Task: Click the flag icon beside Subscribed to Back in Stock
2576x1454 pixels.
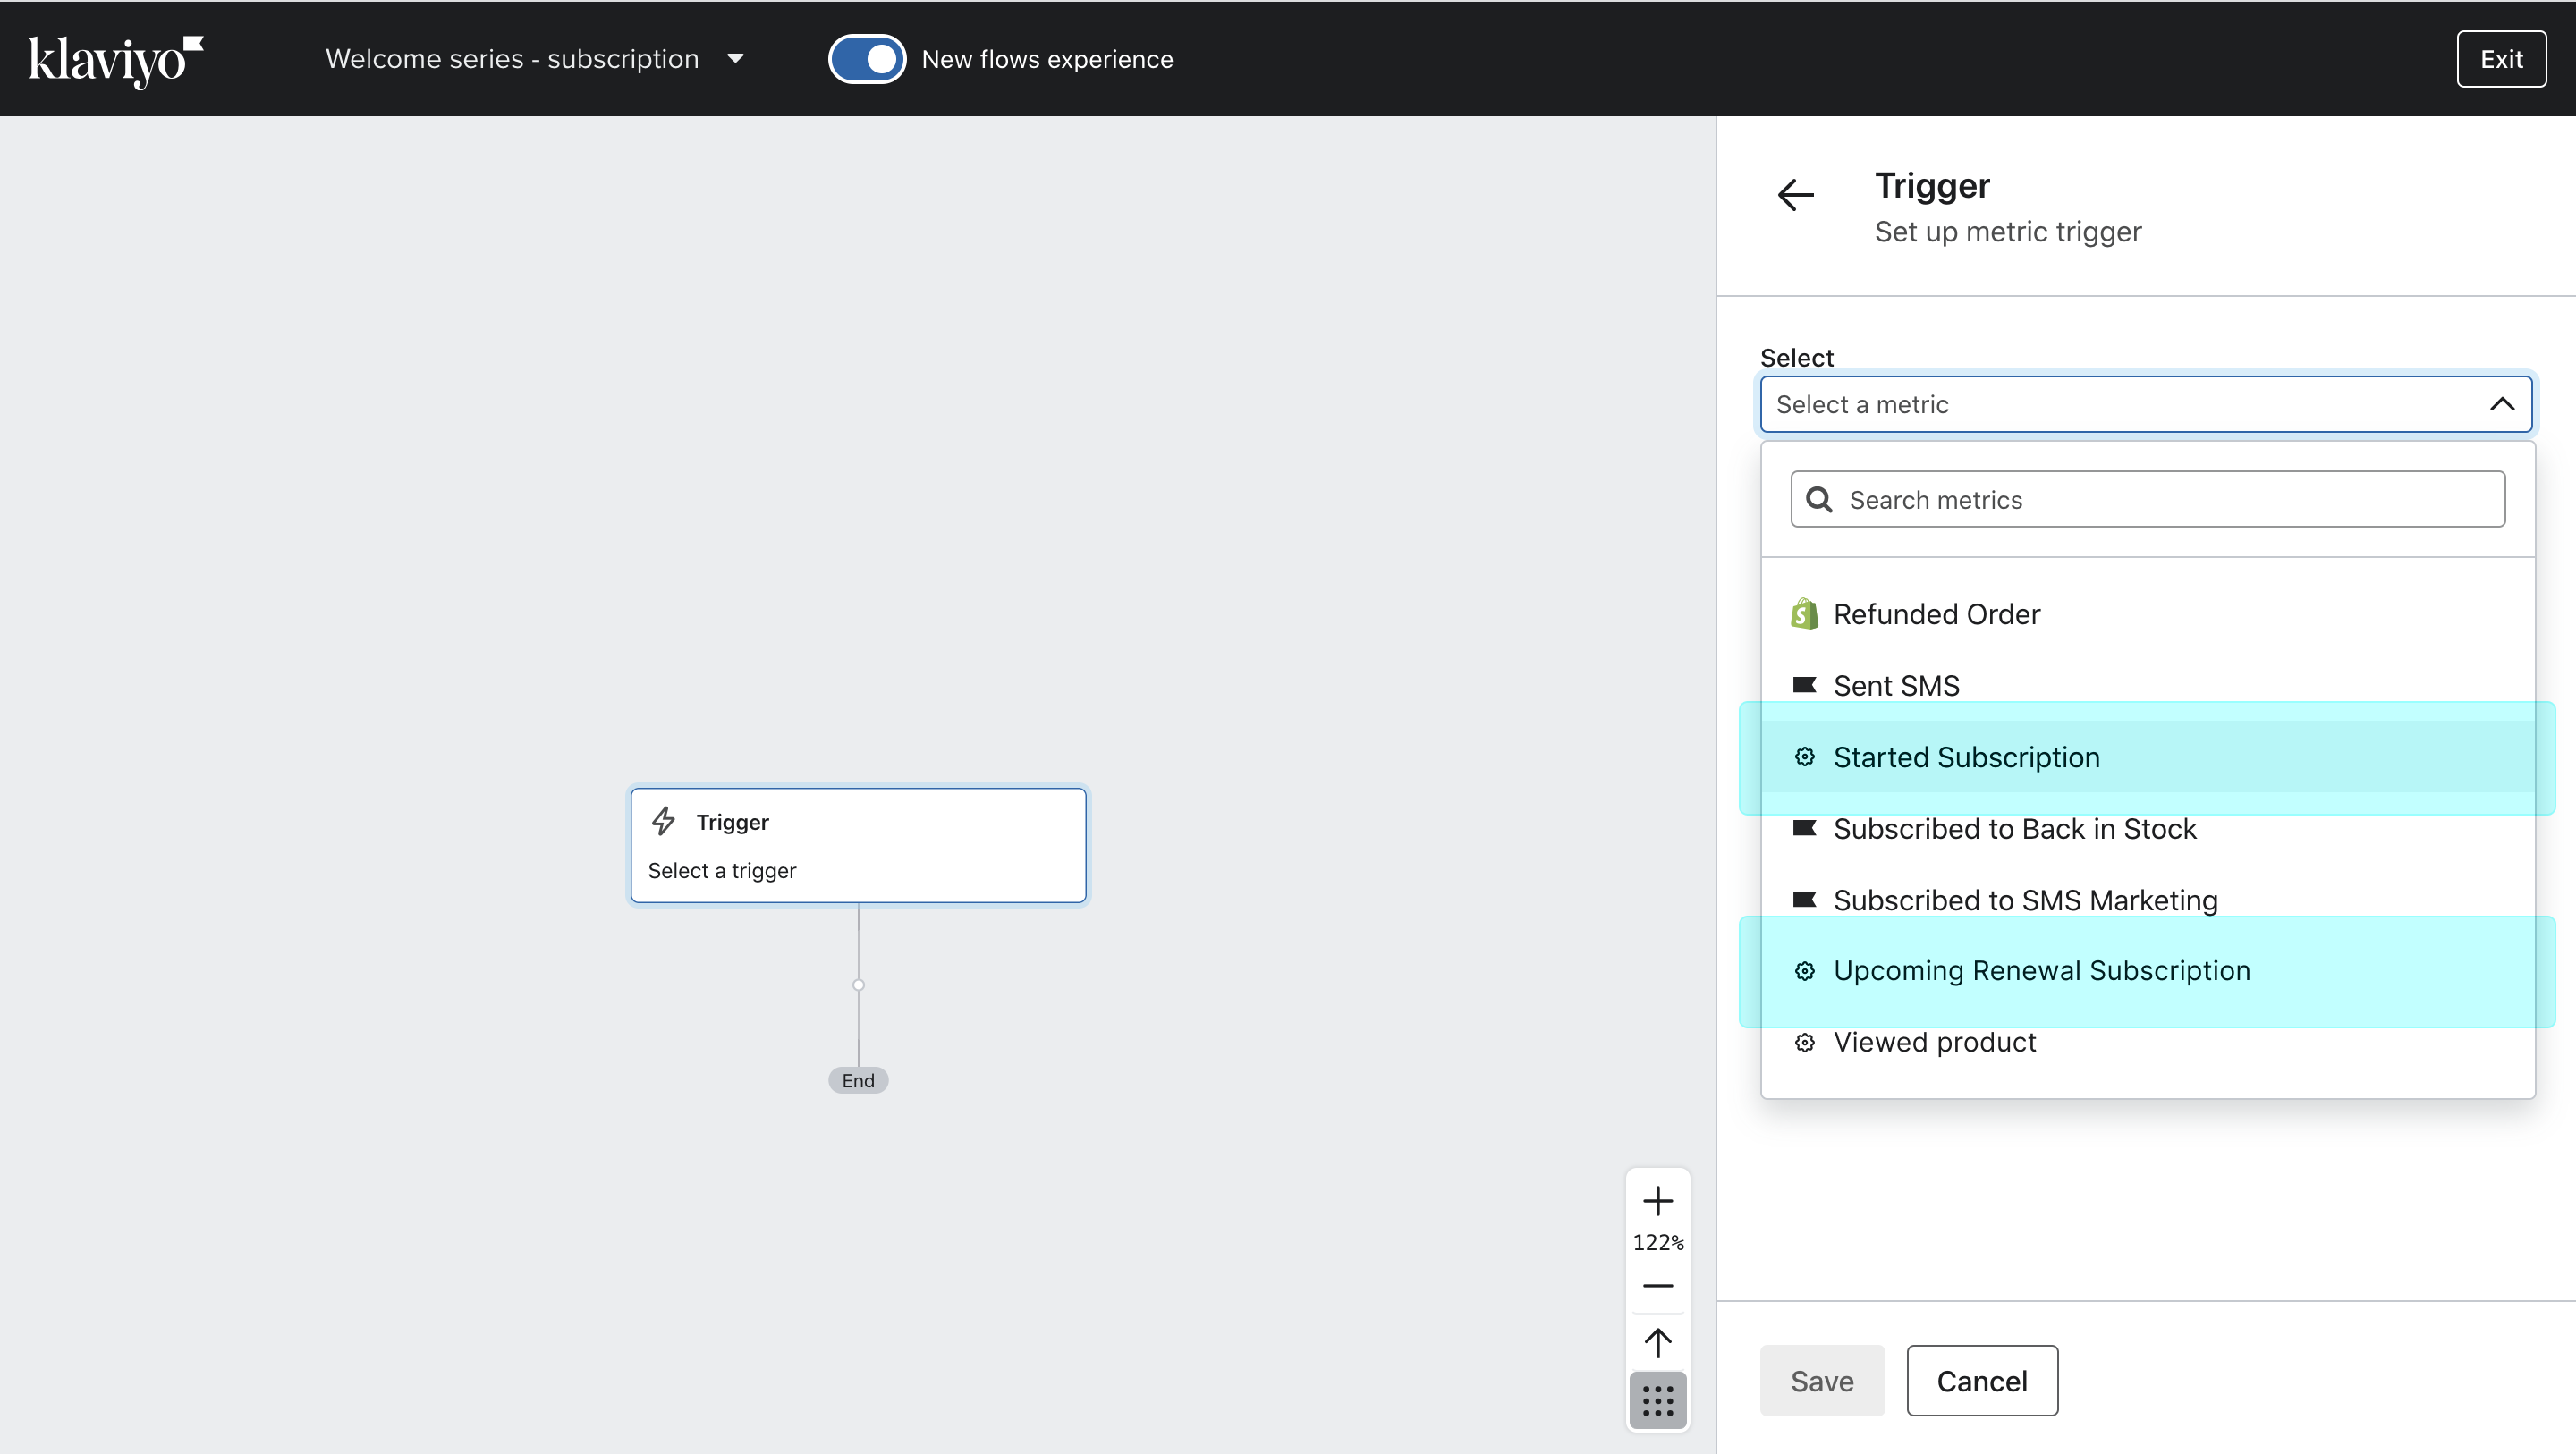Action: click(1804, 828)
